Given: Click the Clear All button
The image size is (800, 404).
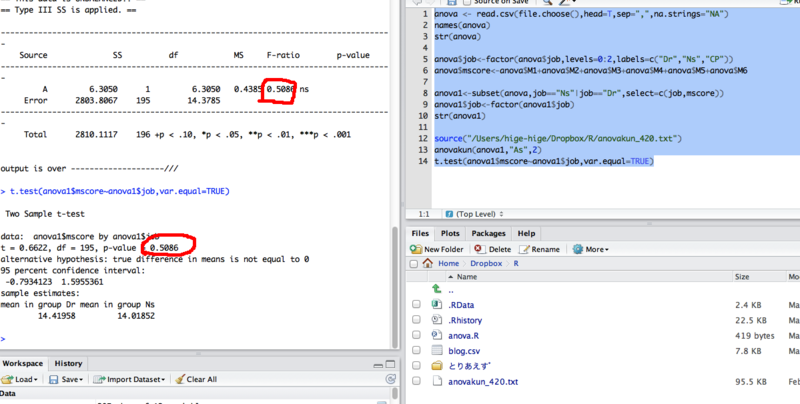Looking at the screenshot, I should (196, 380).
